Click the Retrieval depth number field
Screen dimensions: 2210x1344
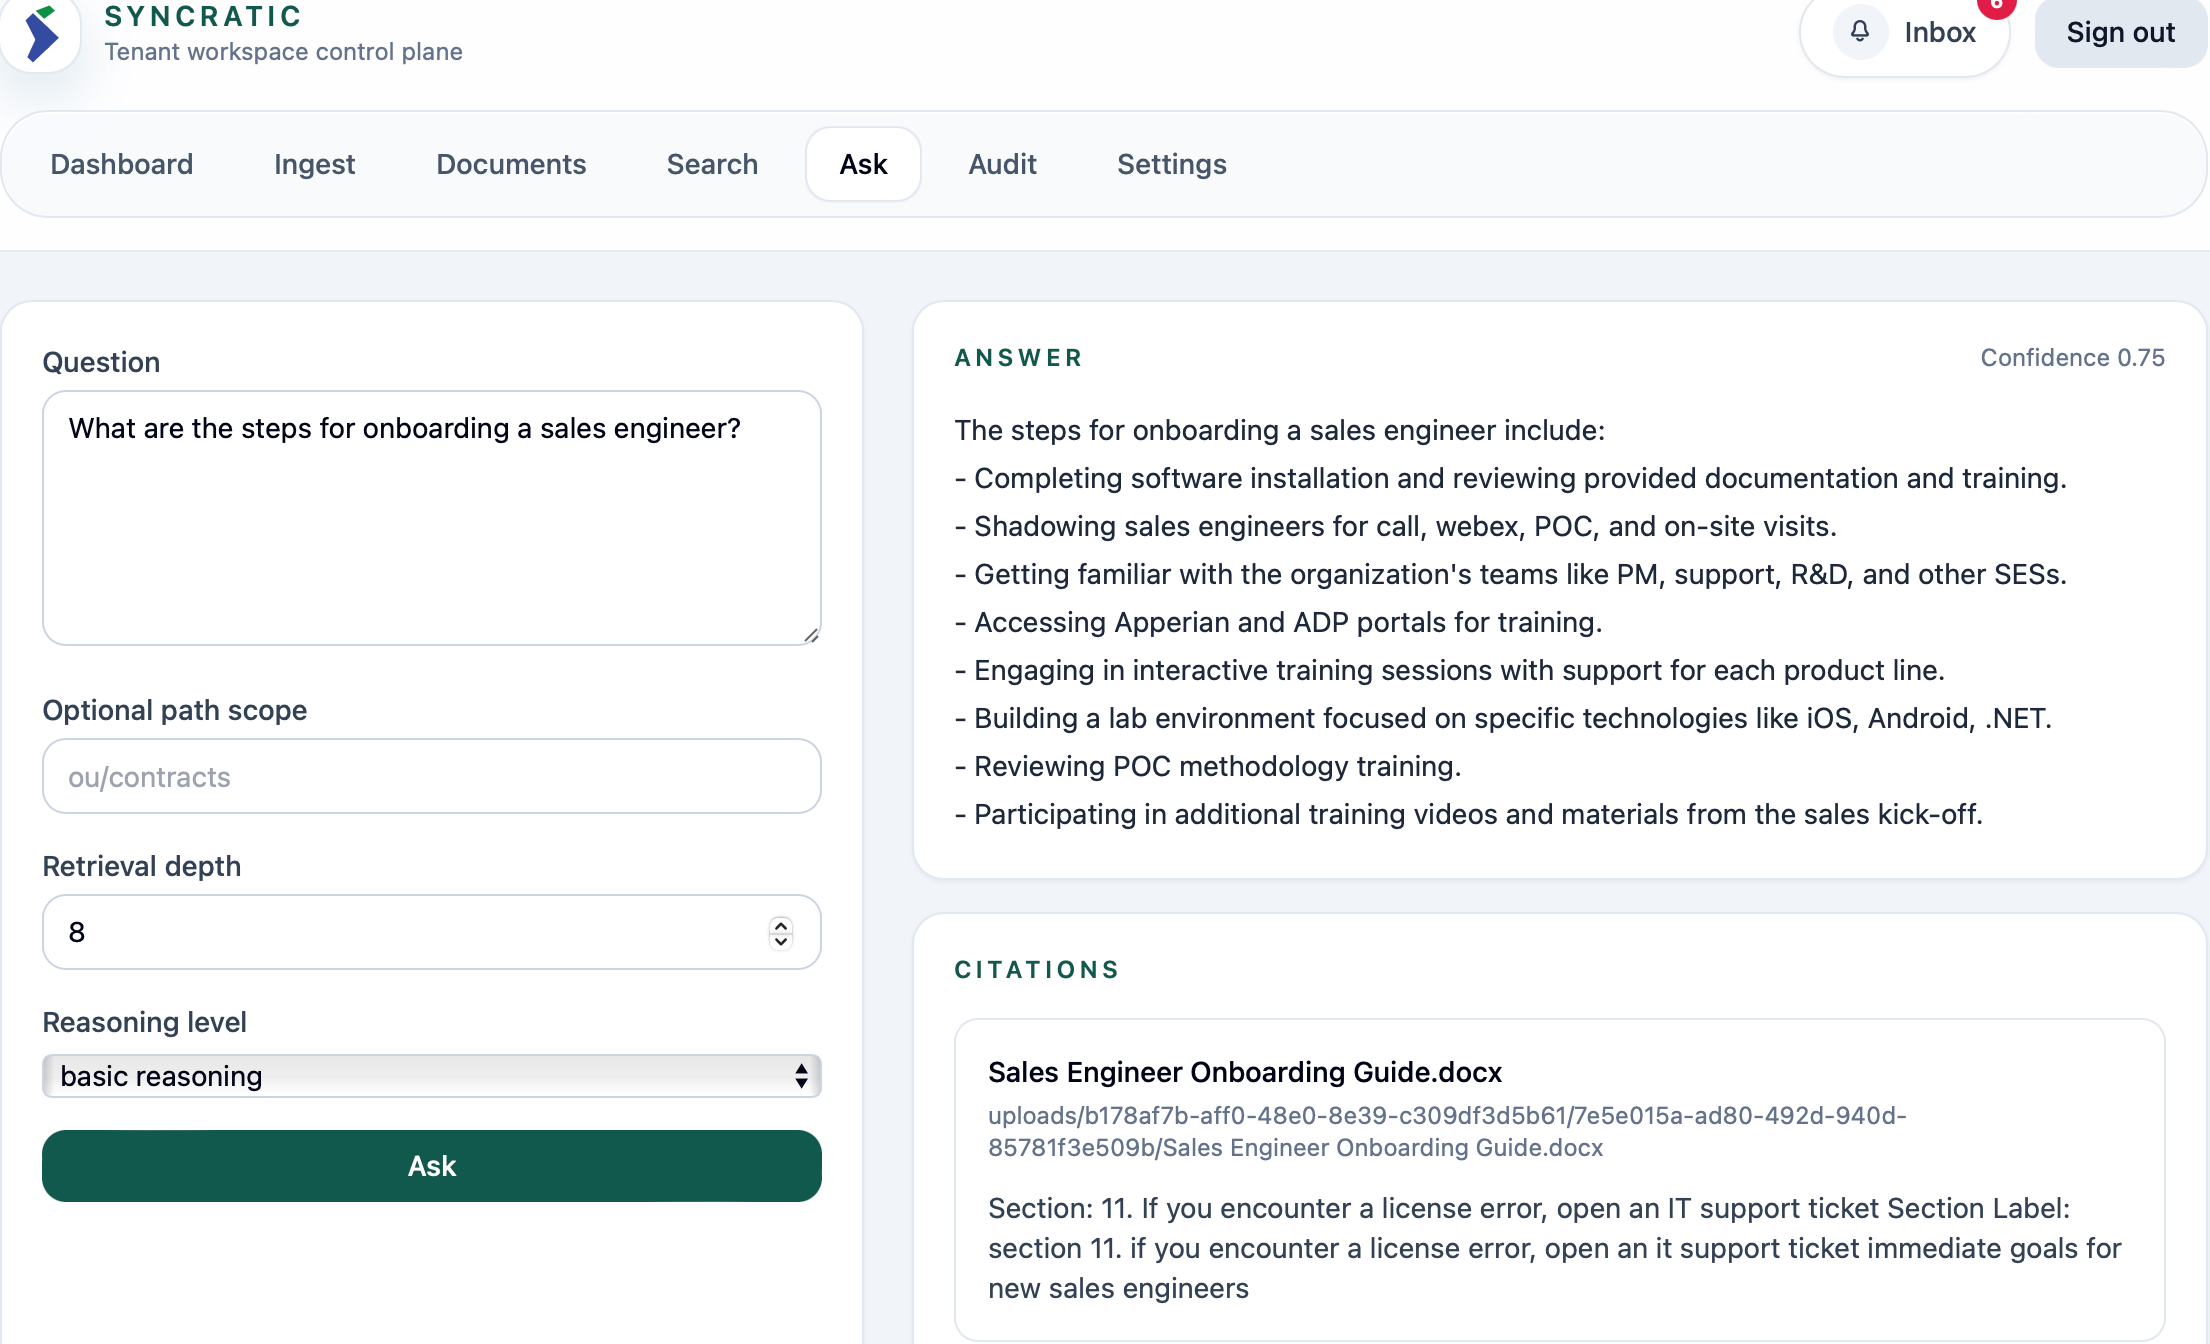[400, 932]
